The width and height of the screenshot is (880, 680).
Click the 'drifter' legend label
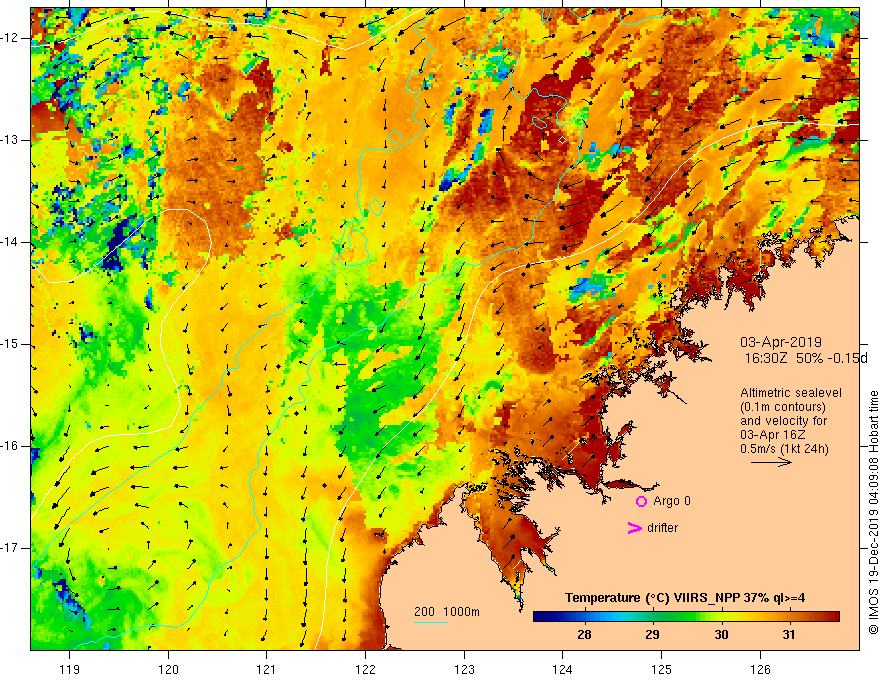click(x=662, y=528)
